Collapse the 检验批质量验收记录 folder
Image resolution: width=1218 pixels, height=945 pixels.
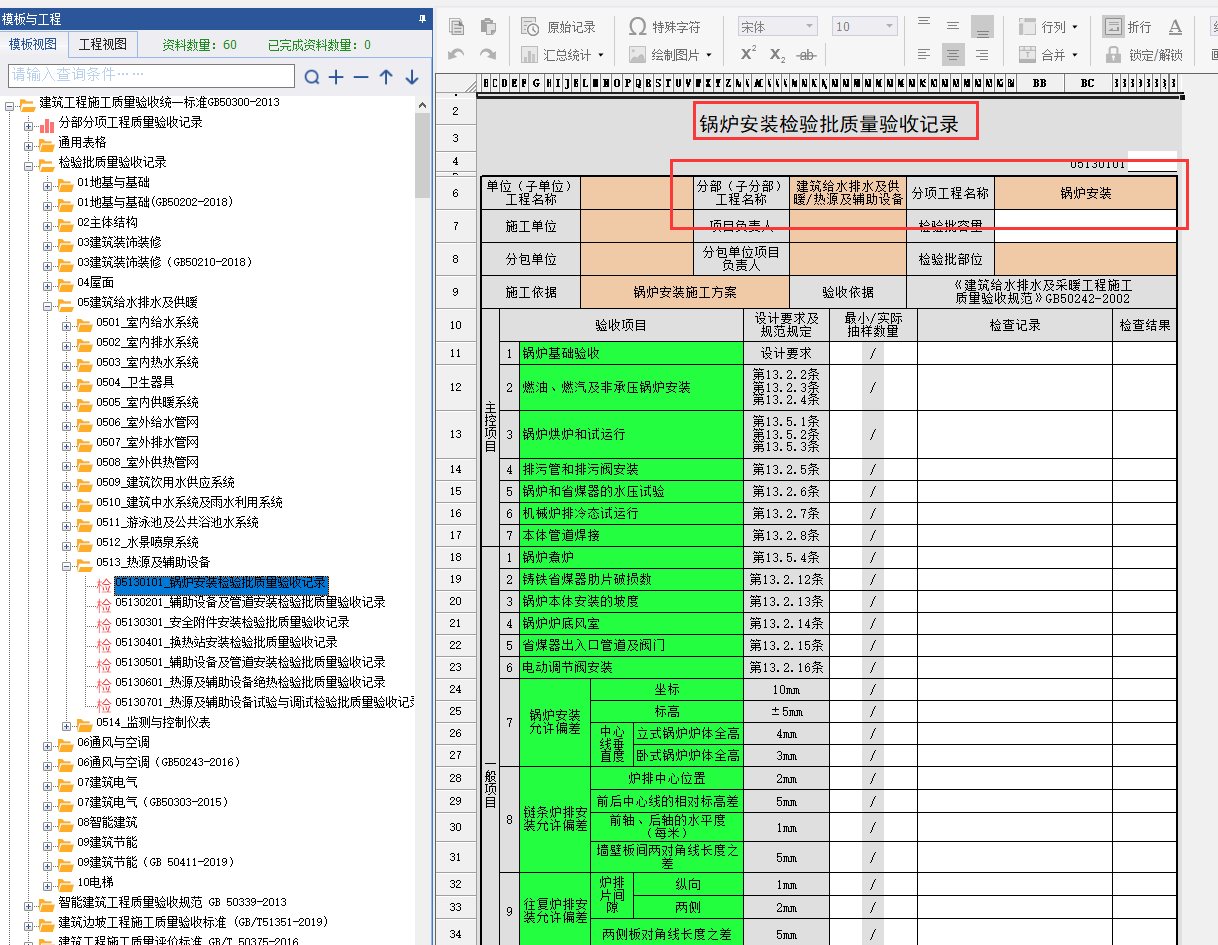28,165
